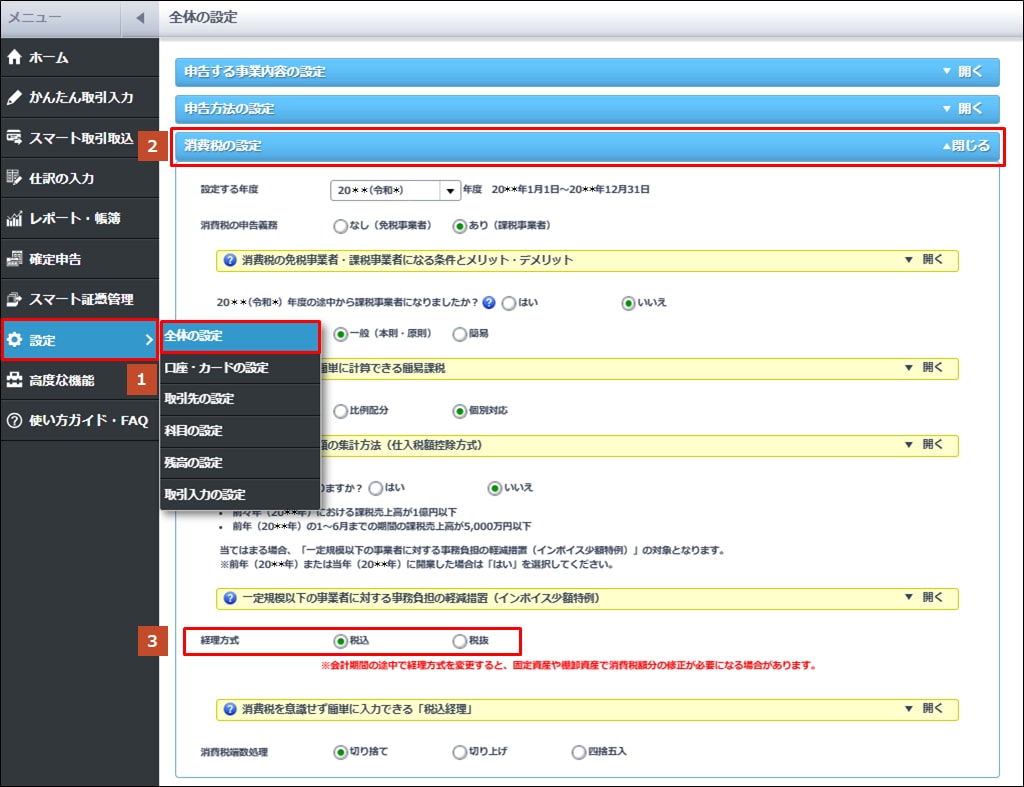Image resolution: width=1024 pixels, height=787 pixels.
Task: Click the 確定申告 document icon
Action: 14,259
